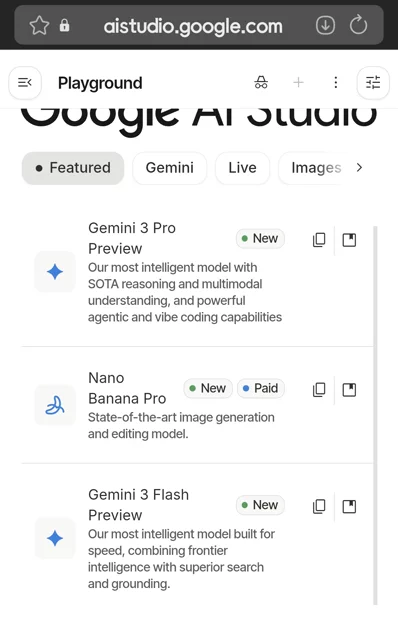This screenshot has height=626, width=398.
Task: Open Gemini 3 Flash Preview details icon
Action: pos(349,507)
